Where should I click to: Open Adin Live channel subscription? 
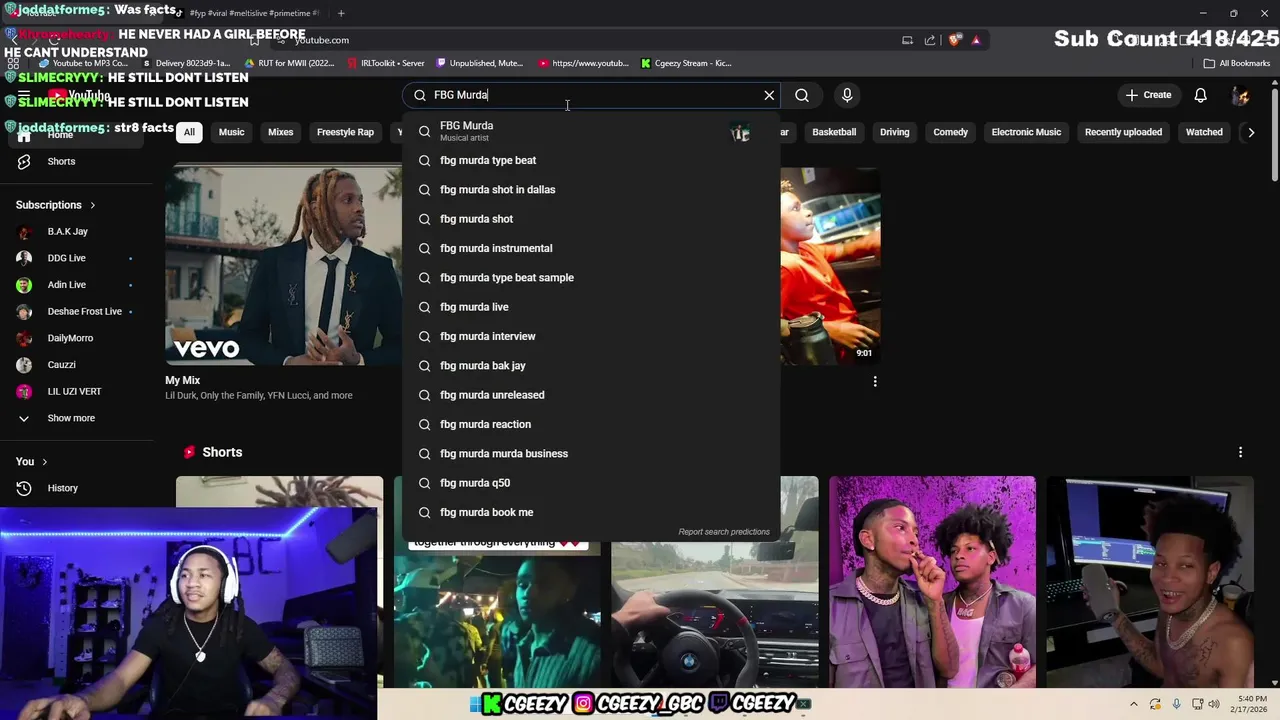click(66, 285)
